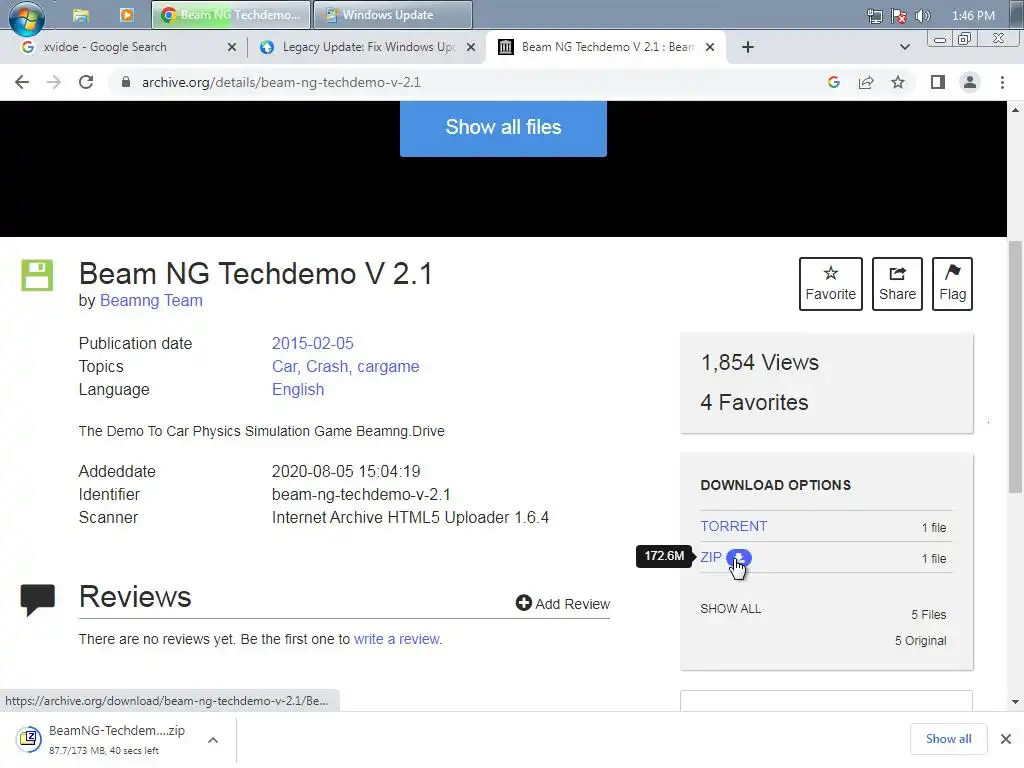This screenshot has height=768, width=1024.
Task: Open Windows Explorer from the taskbar
Action: (x=80, y=15)
